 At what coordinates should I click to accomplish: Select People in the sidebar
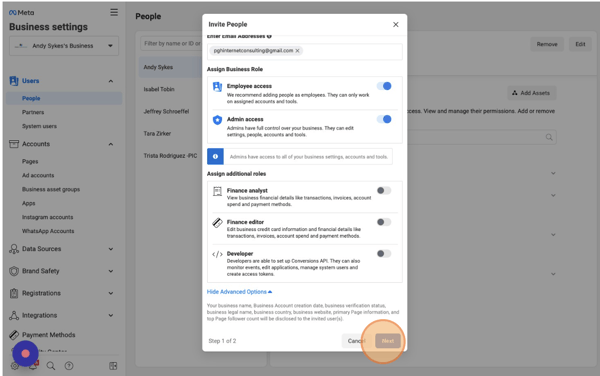click(64, 98)
